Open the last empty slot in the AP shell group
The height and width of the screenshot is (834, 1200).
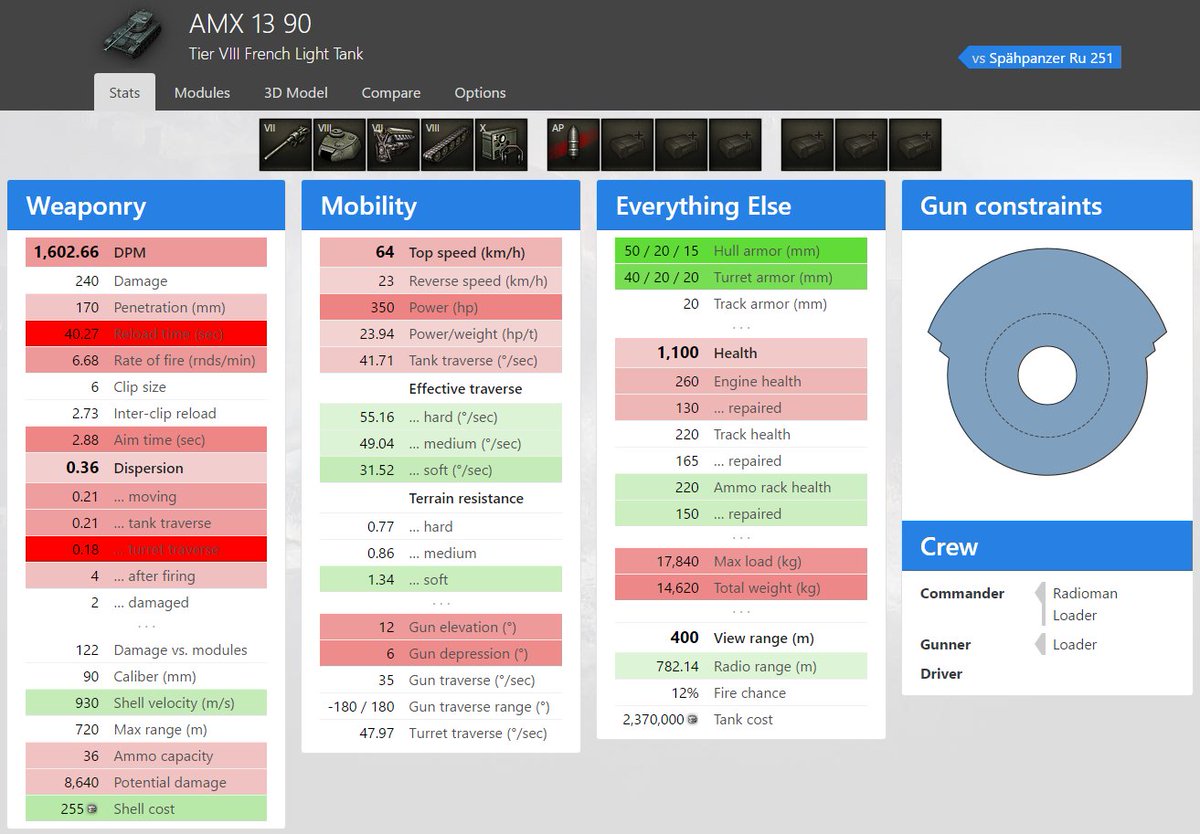point(735,145)
